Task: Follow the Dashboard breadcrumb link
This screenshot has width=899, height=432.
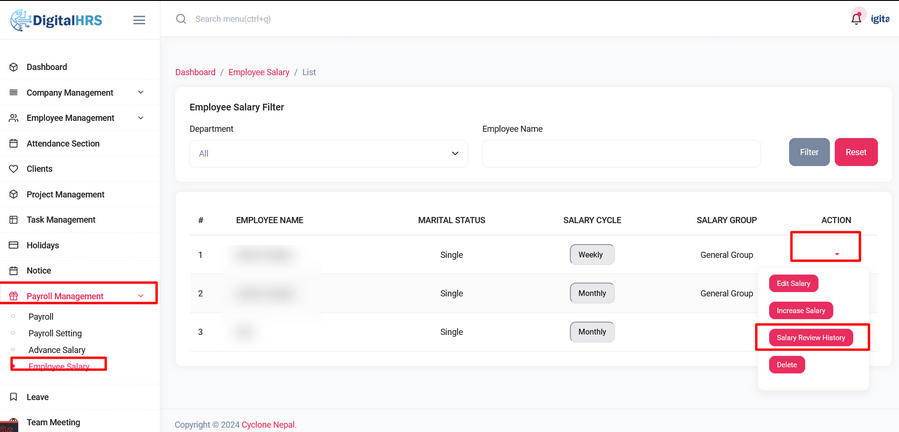Action: click(195, 72)
